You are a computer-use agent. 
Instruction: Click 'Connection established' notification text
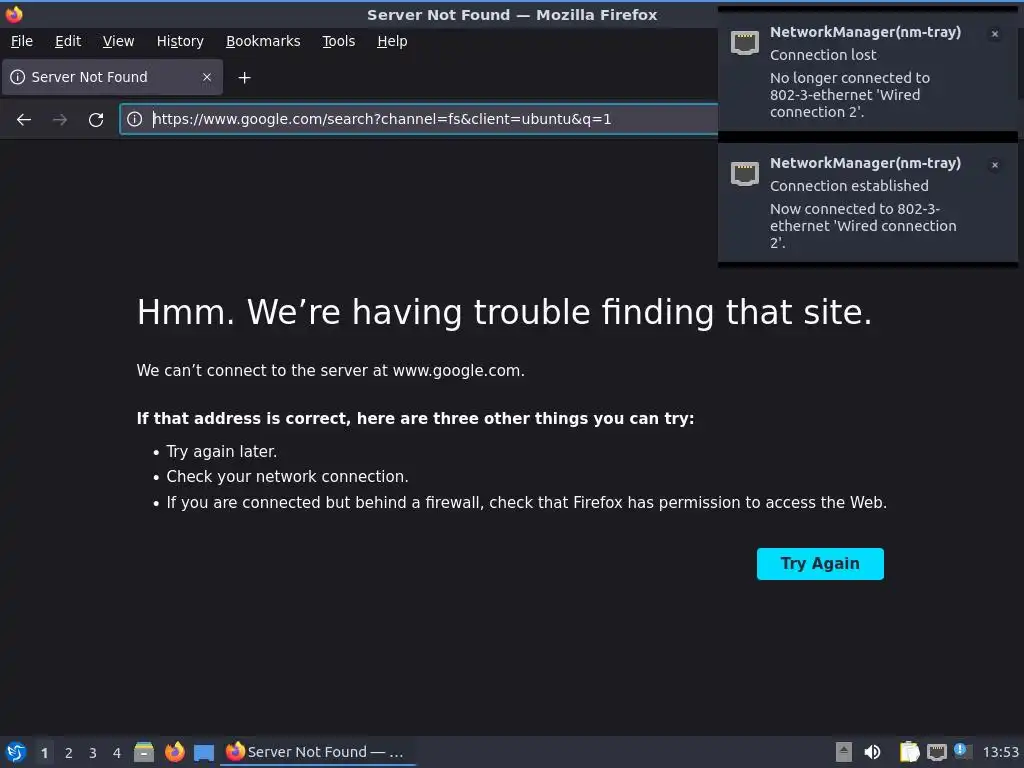coord(849,186)
